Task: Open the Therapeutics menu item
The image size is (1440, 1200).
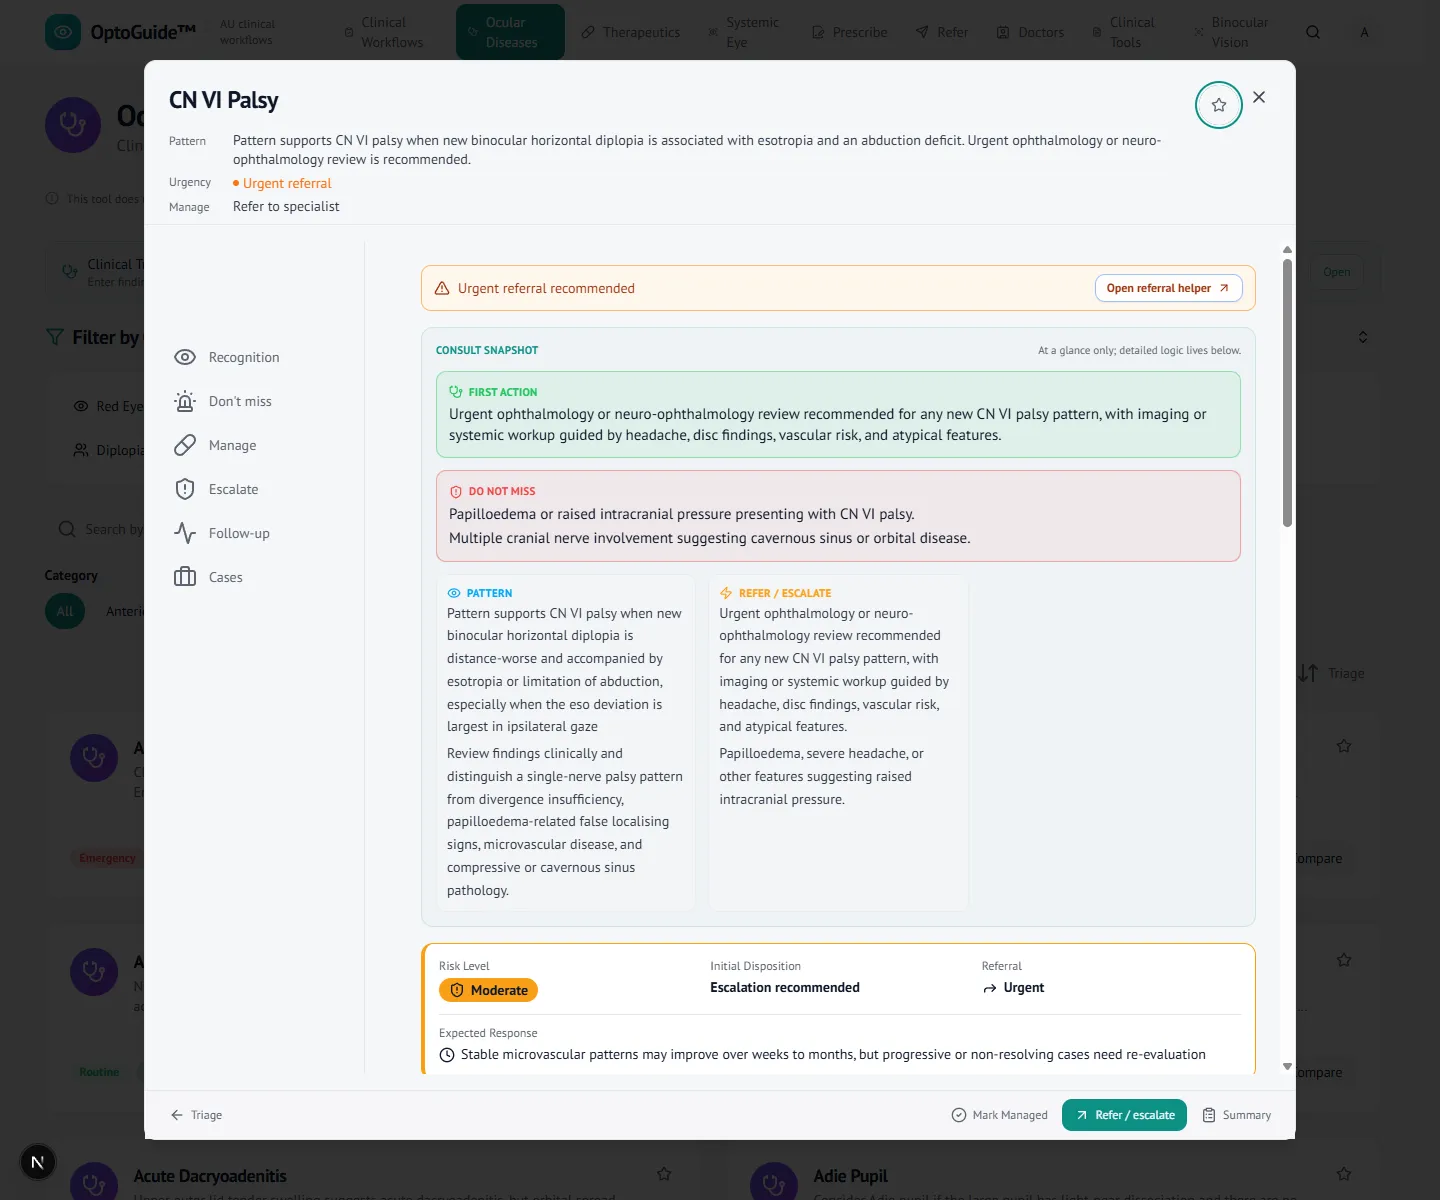Action: 630,32
